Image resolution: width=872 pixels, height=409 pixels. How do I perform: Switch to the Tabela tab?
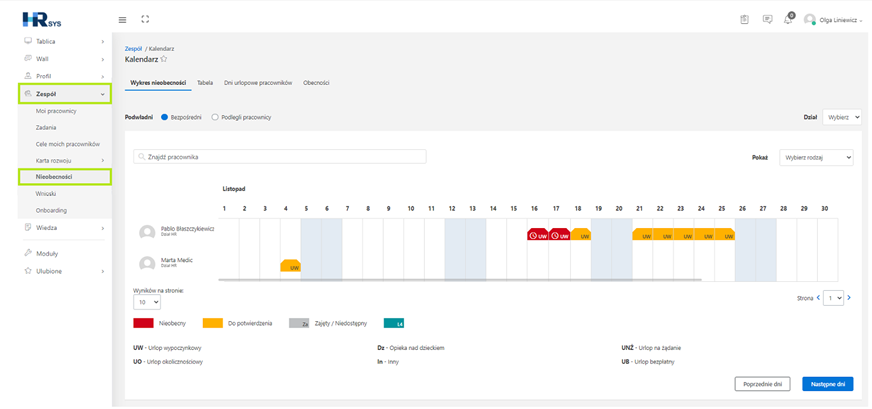pyautogui.click(x=205, y=82)
